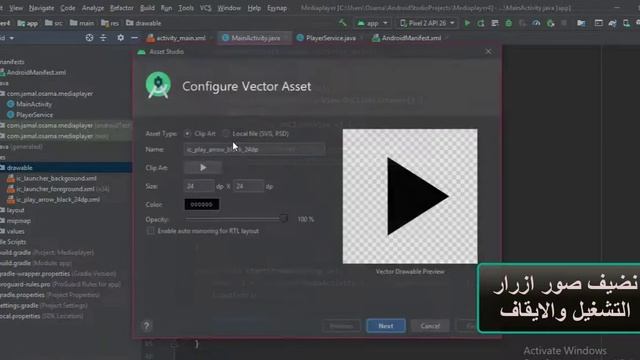640x360 pixels.
Task: Click the Next button
Action: (386, 326)
